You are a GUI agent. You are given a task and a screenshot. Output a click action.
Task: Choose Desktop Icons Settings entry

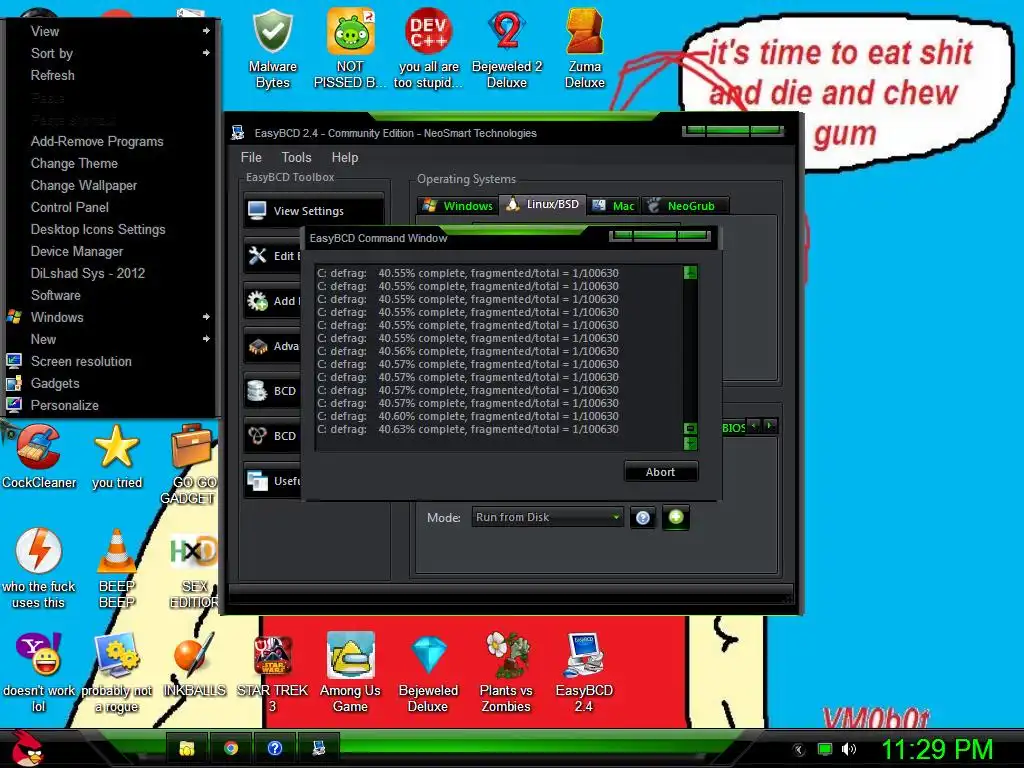point(111,230)
